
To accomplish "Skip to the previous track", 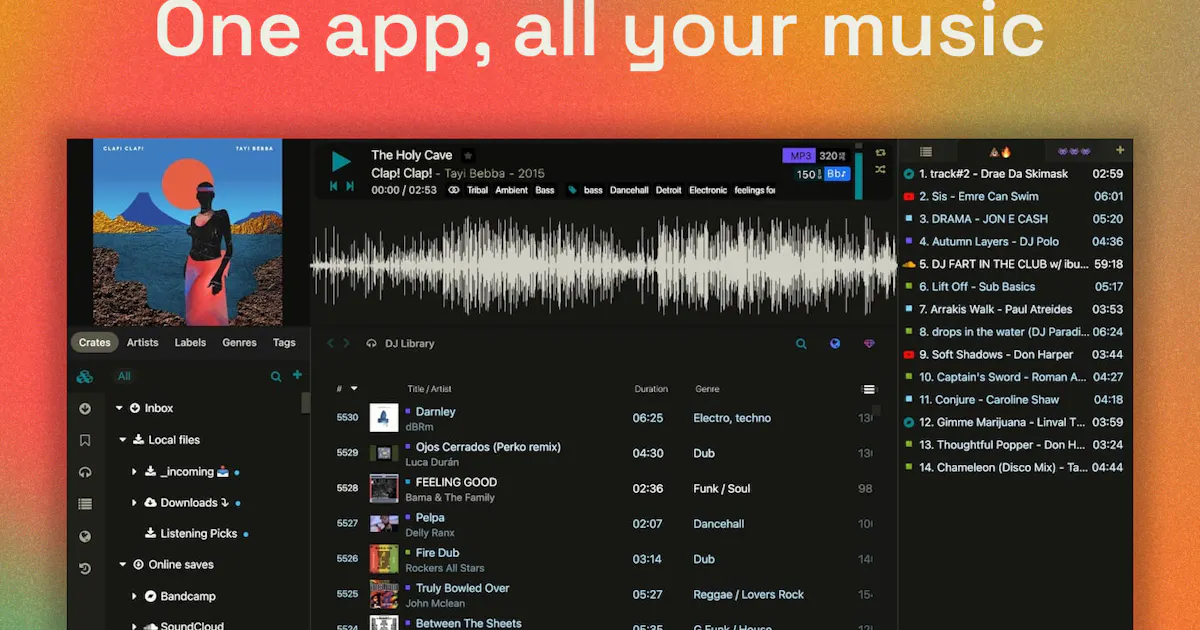I will pos(334,186).
